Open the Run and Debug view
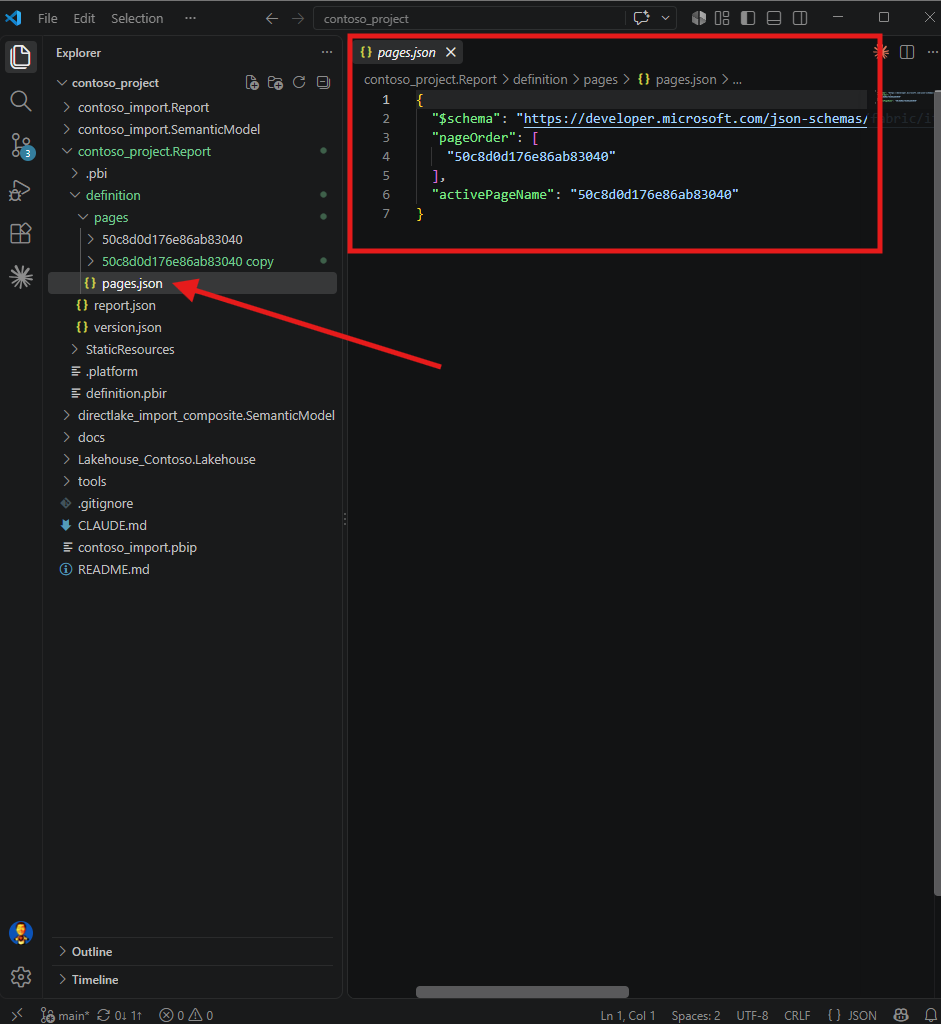Screen dimensions: 941x1024 click(21, 190)
